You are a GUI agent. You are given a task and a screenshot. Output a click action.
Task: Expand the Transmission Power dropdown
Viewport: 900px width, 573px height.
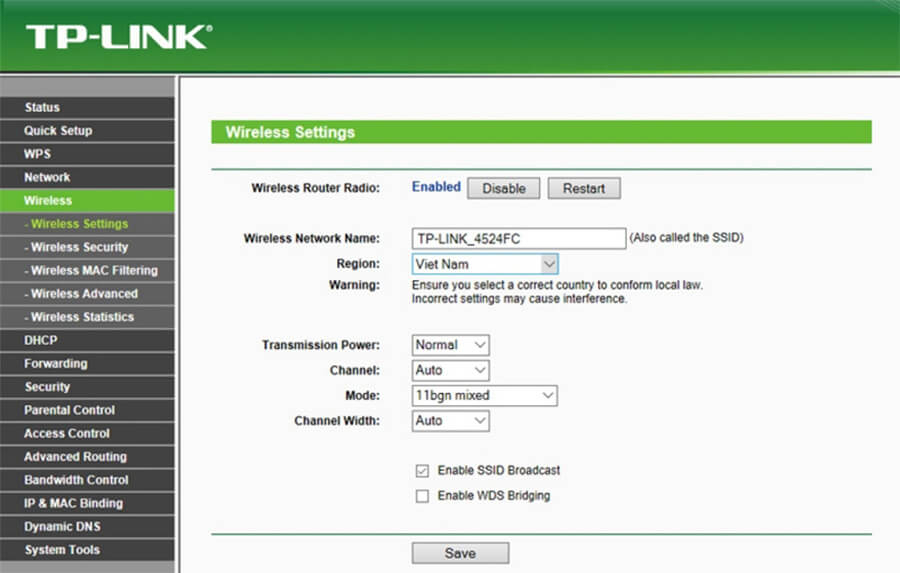451,345
